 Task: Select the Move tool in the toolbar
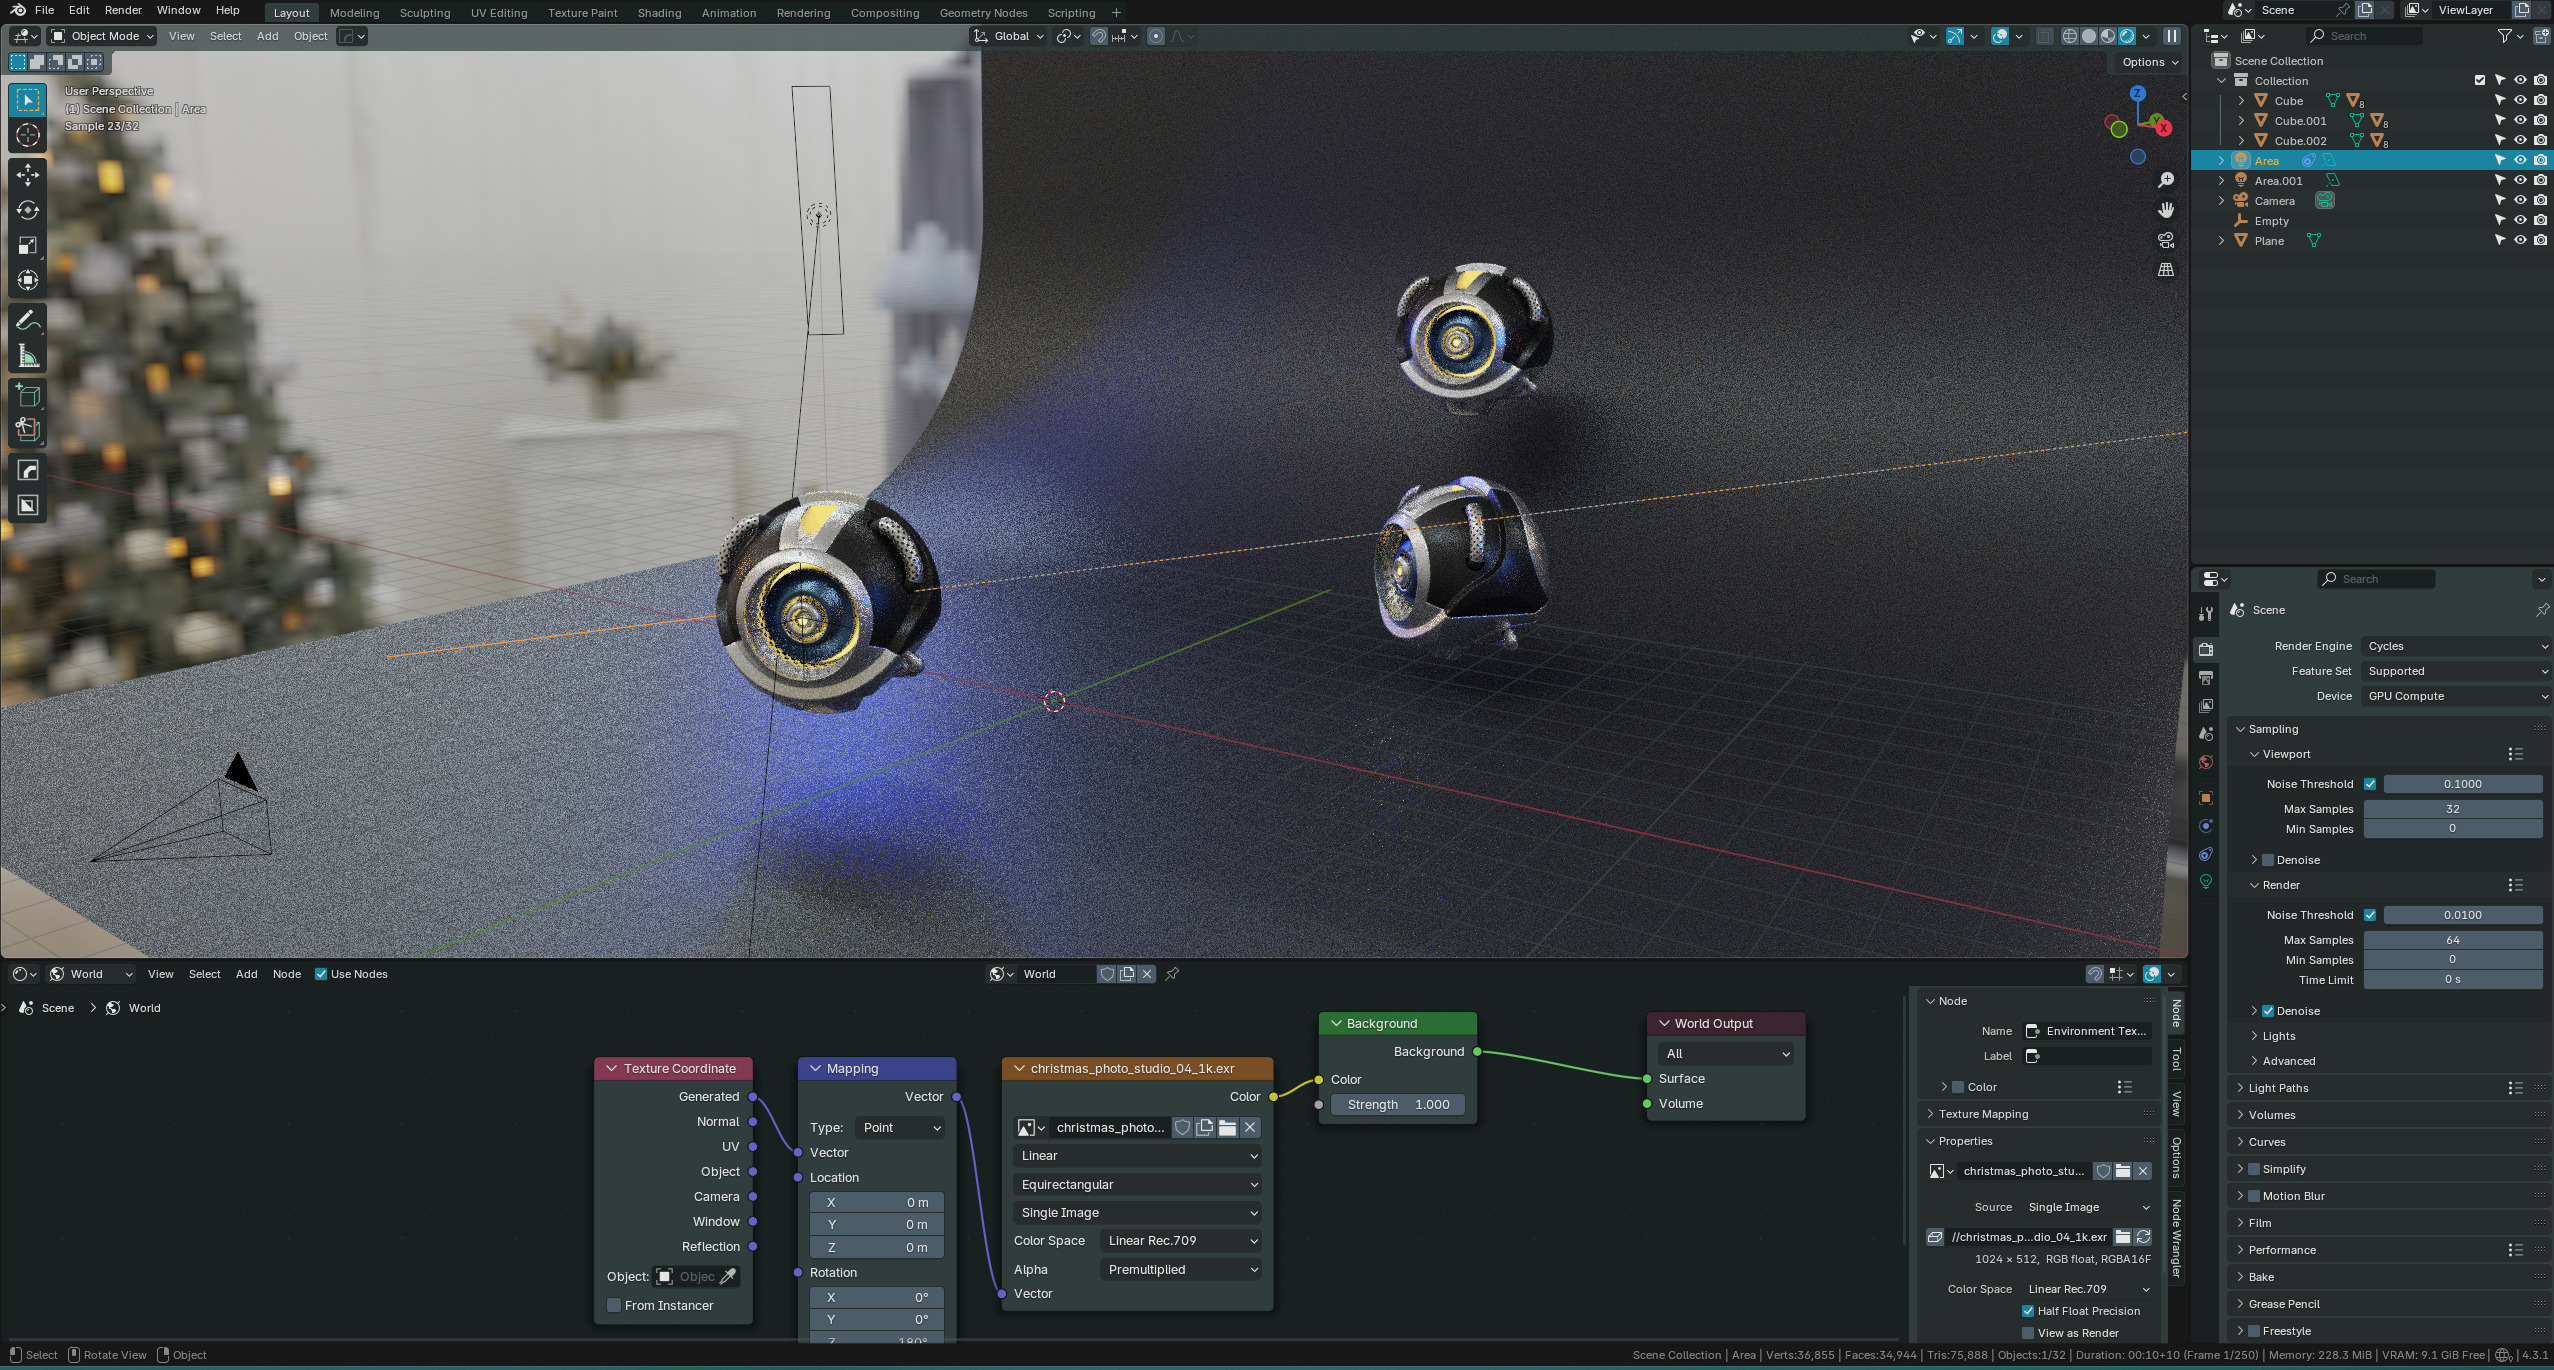click(x=28, y=174)
